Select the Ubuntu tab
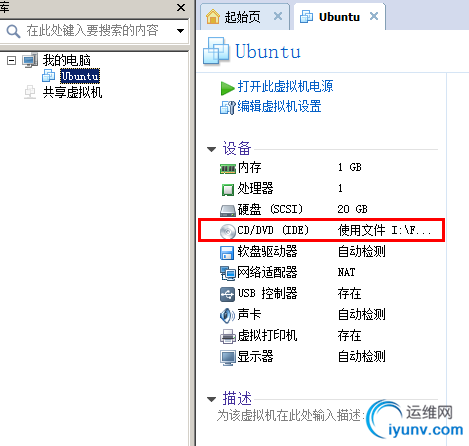 339,17
